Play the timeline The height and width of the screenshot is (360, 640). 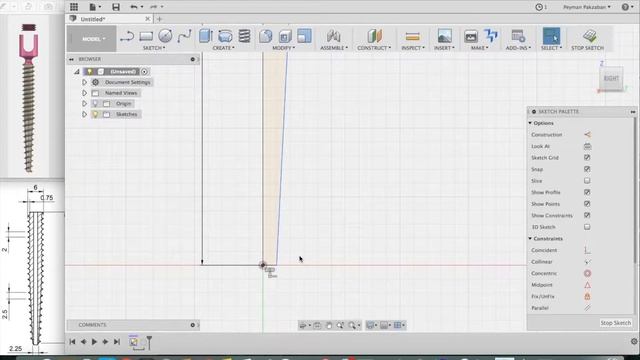click(x=94, y=342)
